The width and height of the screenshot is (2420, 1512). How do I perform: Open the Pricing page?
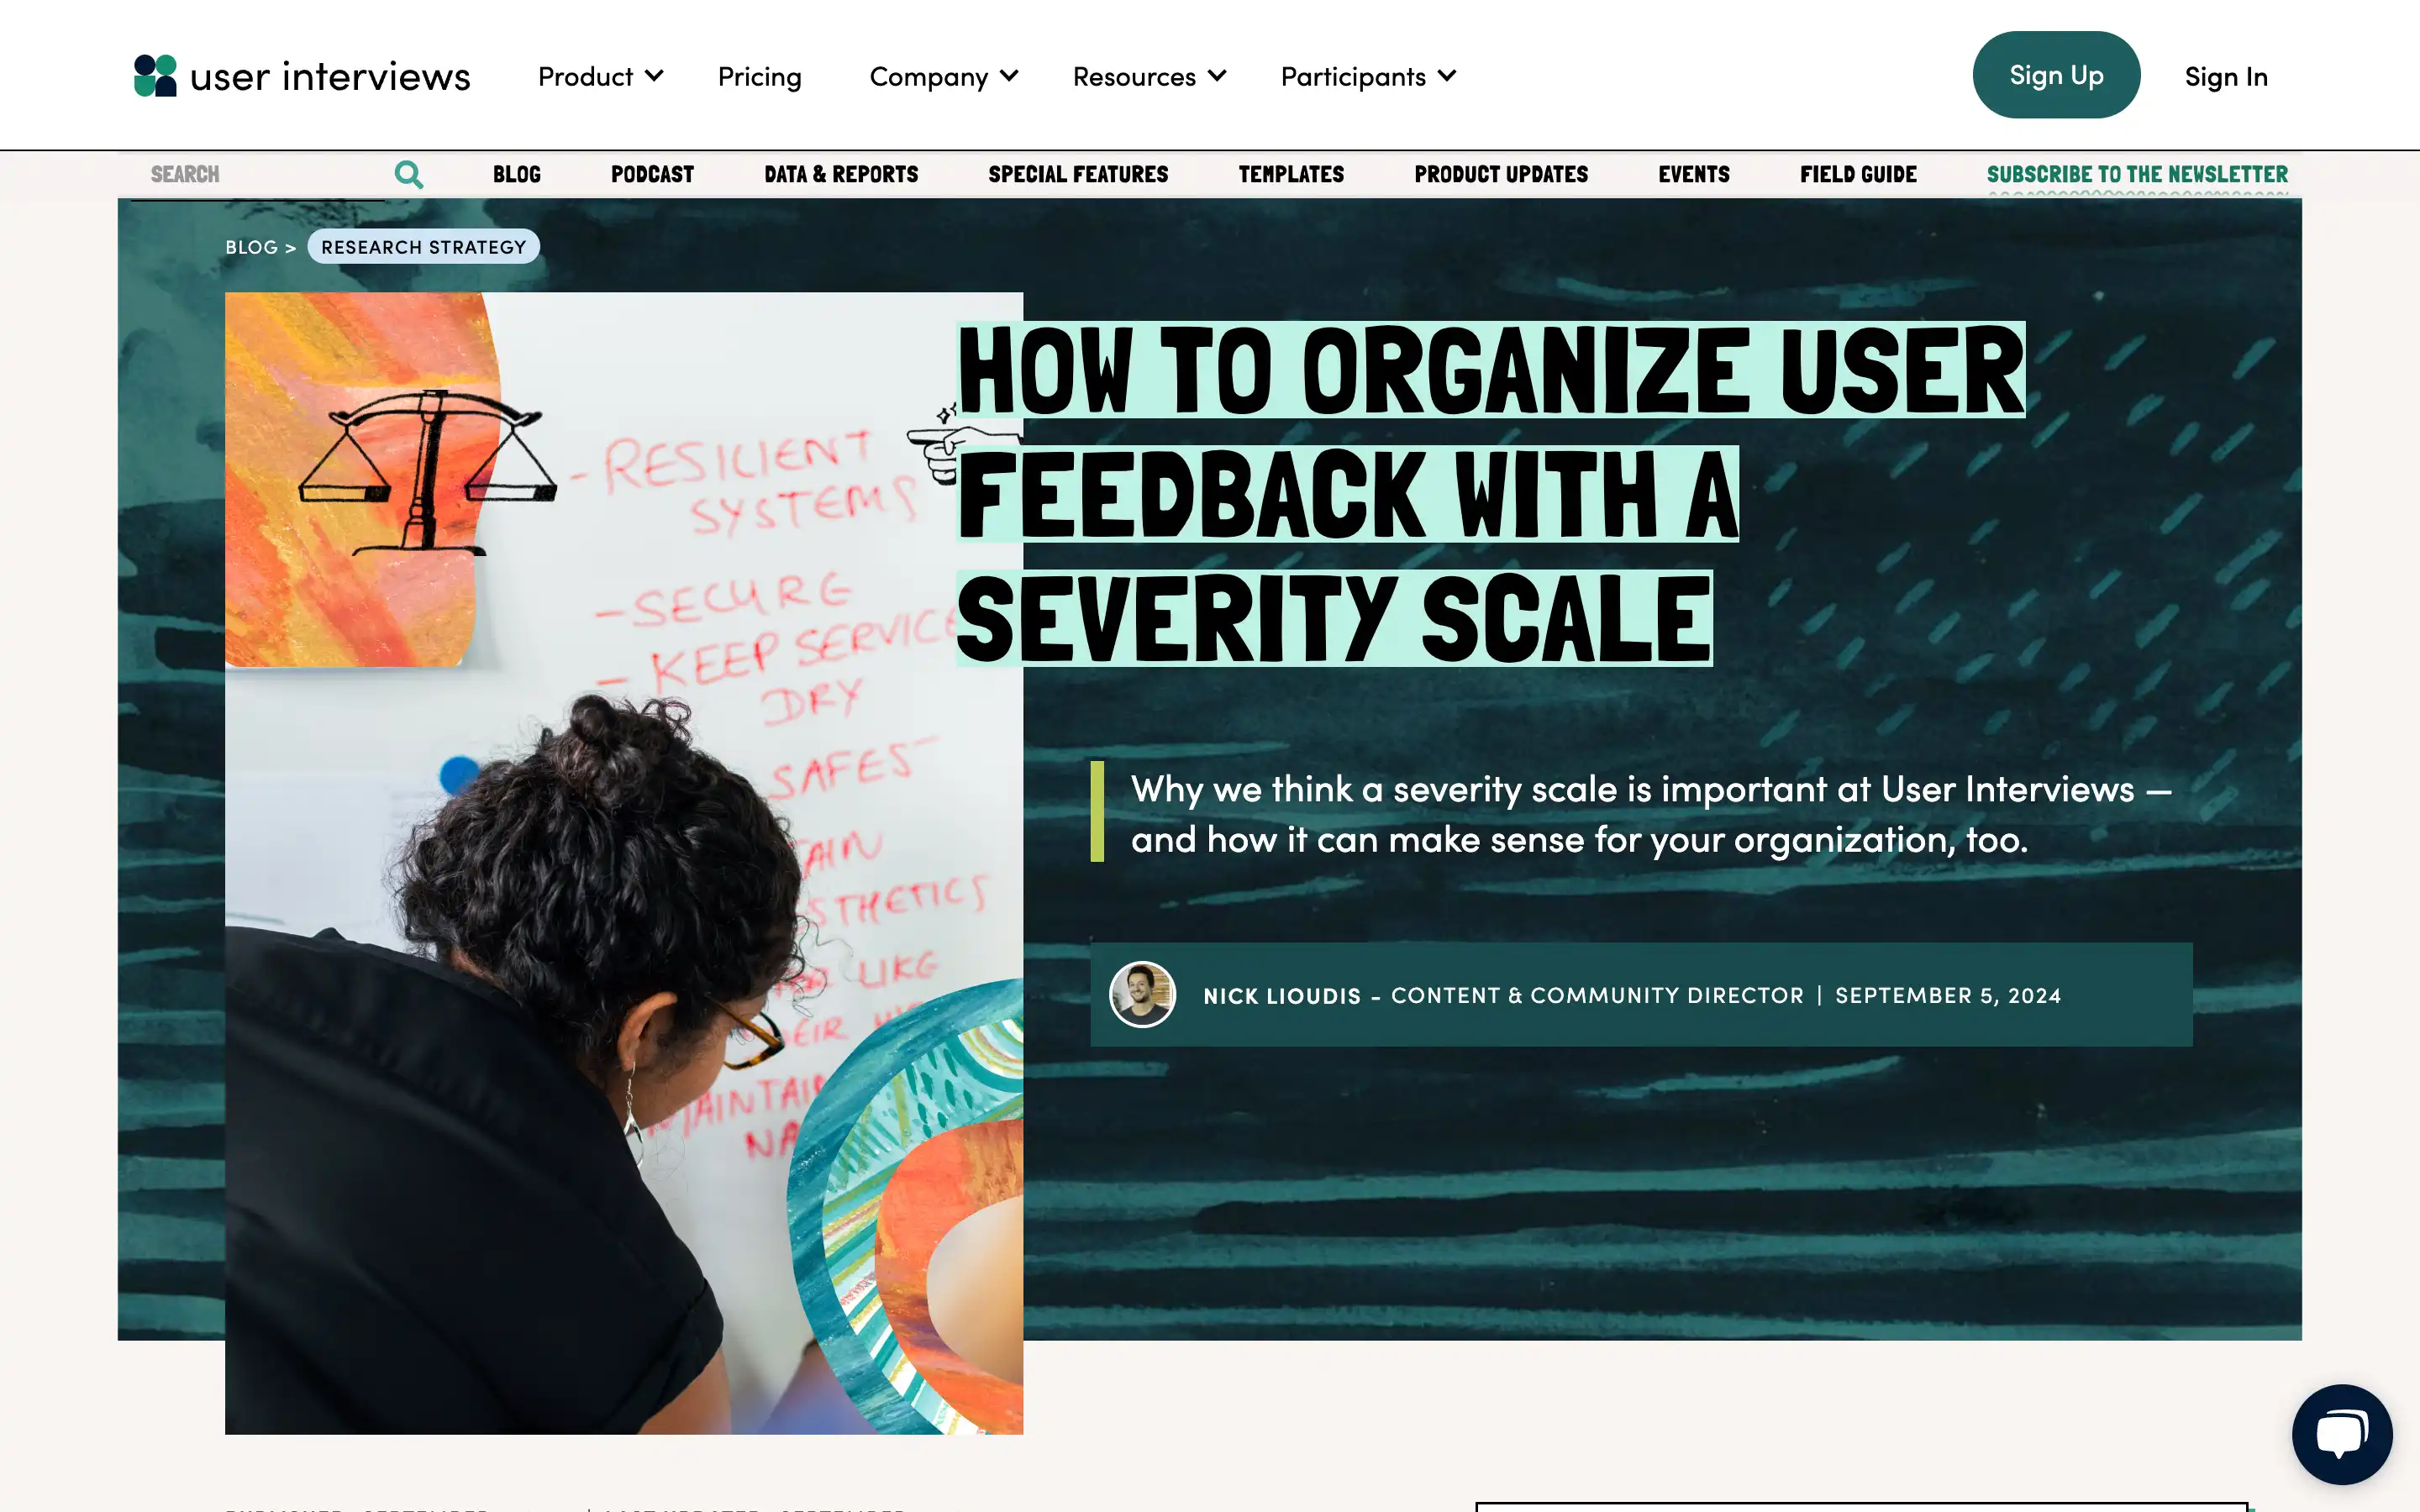point(759,76)
